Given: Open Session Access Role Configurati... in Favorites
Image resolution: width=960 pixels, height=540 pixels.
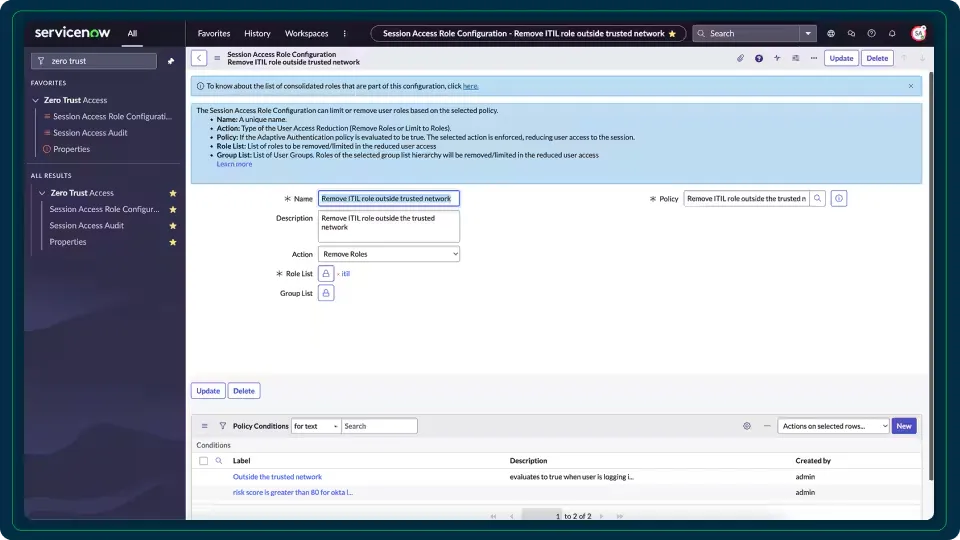Looking at the screenshot, I should 113,116.
